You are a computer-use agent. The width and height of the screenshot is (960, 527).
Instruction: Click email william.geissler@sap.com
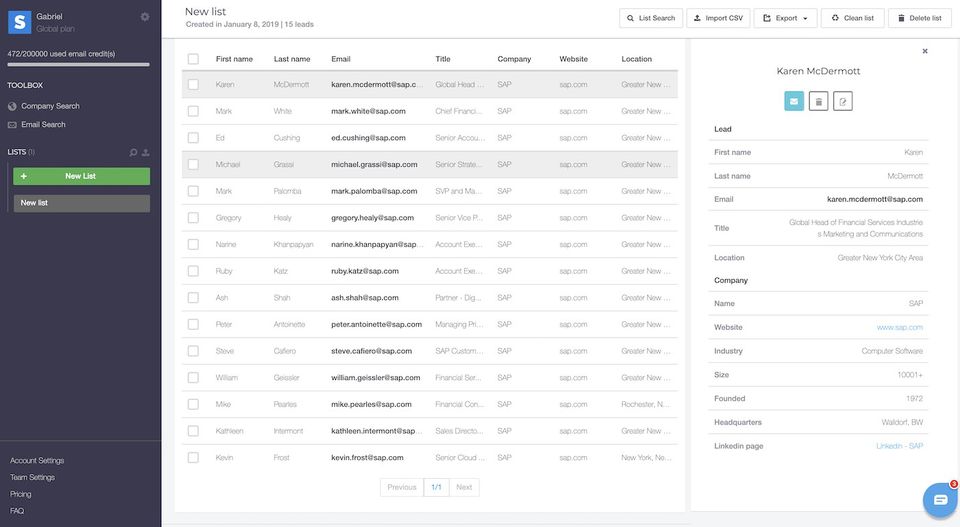coord(376,378)
